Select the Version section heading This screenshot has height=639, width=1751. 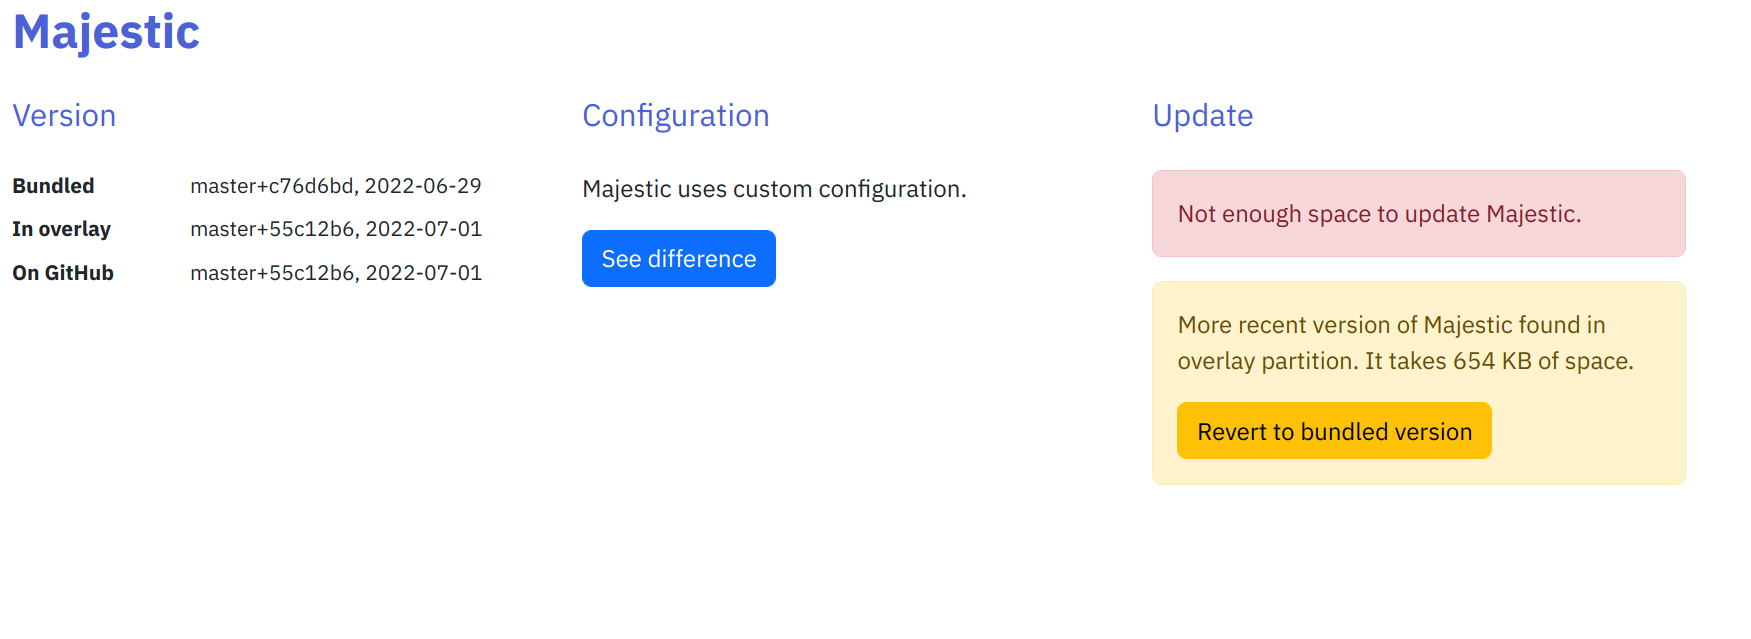[64, 115]
